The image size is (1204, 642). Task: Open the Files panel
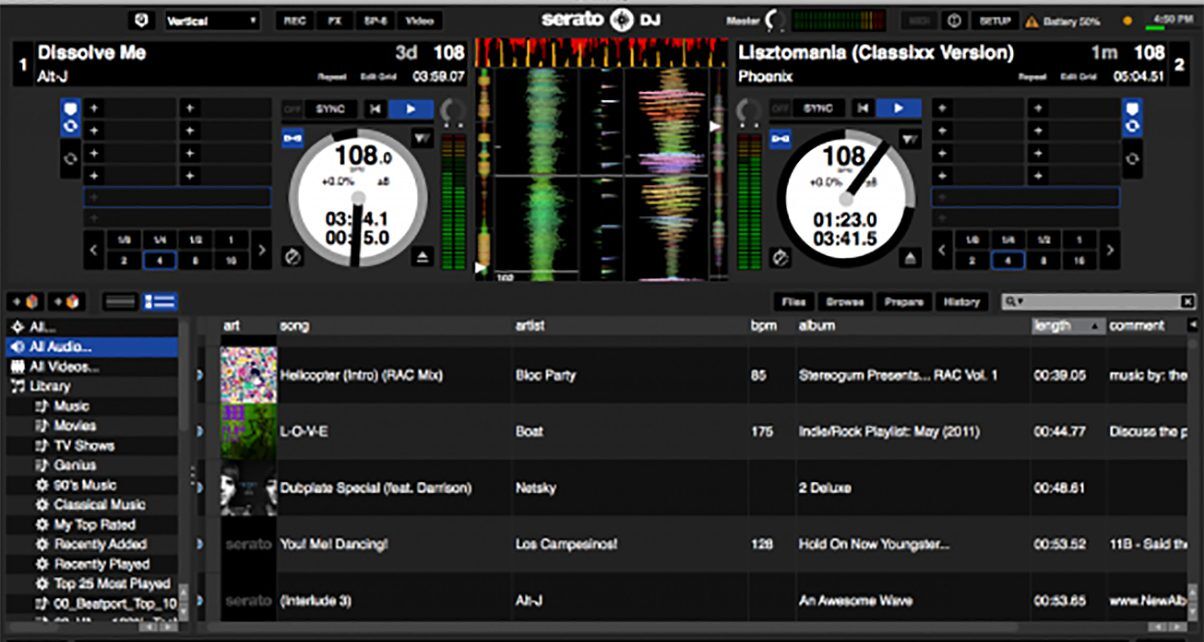coord(794,301)
